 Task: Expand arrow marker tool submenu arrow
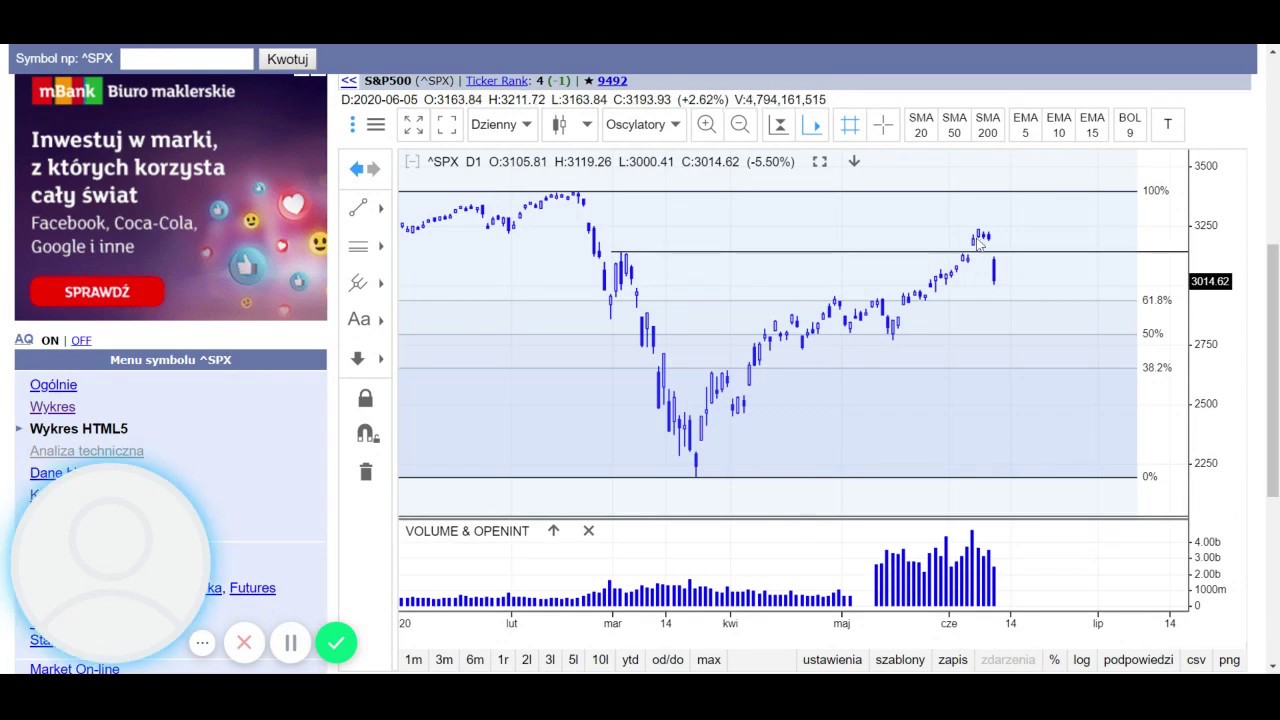381,358
